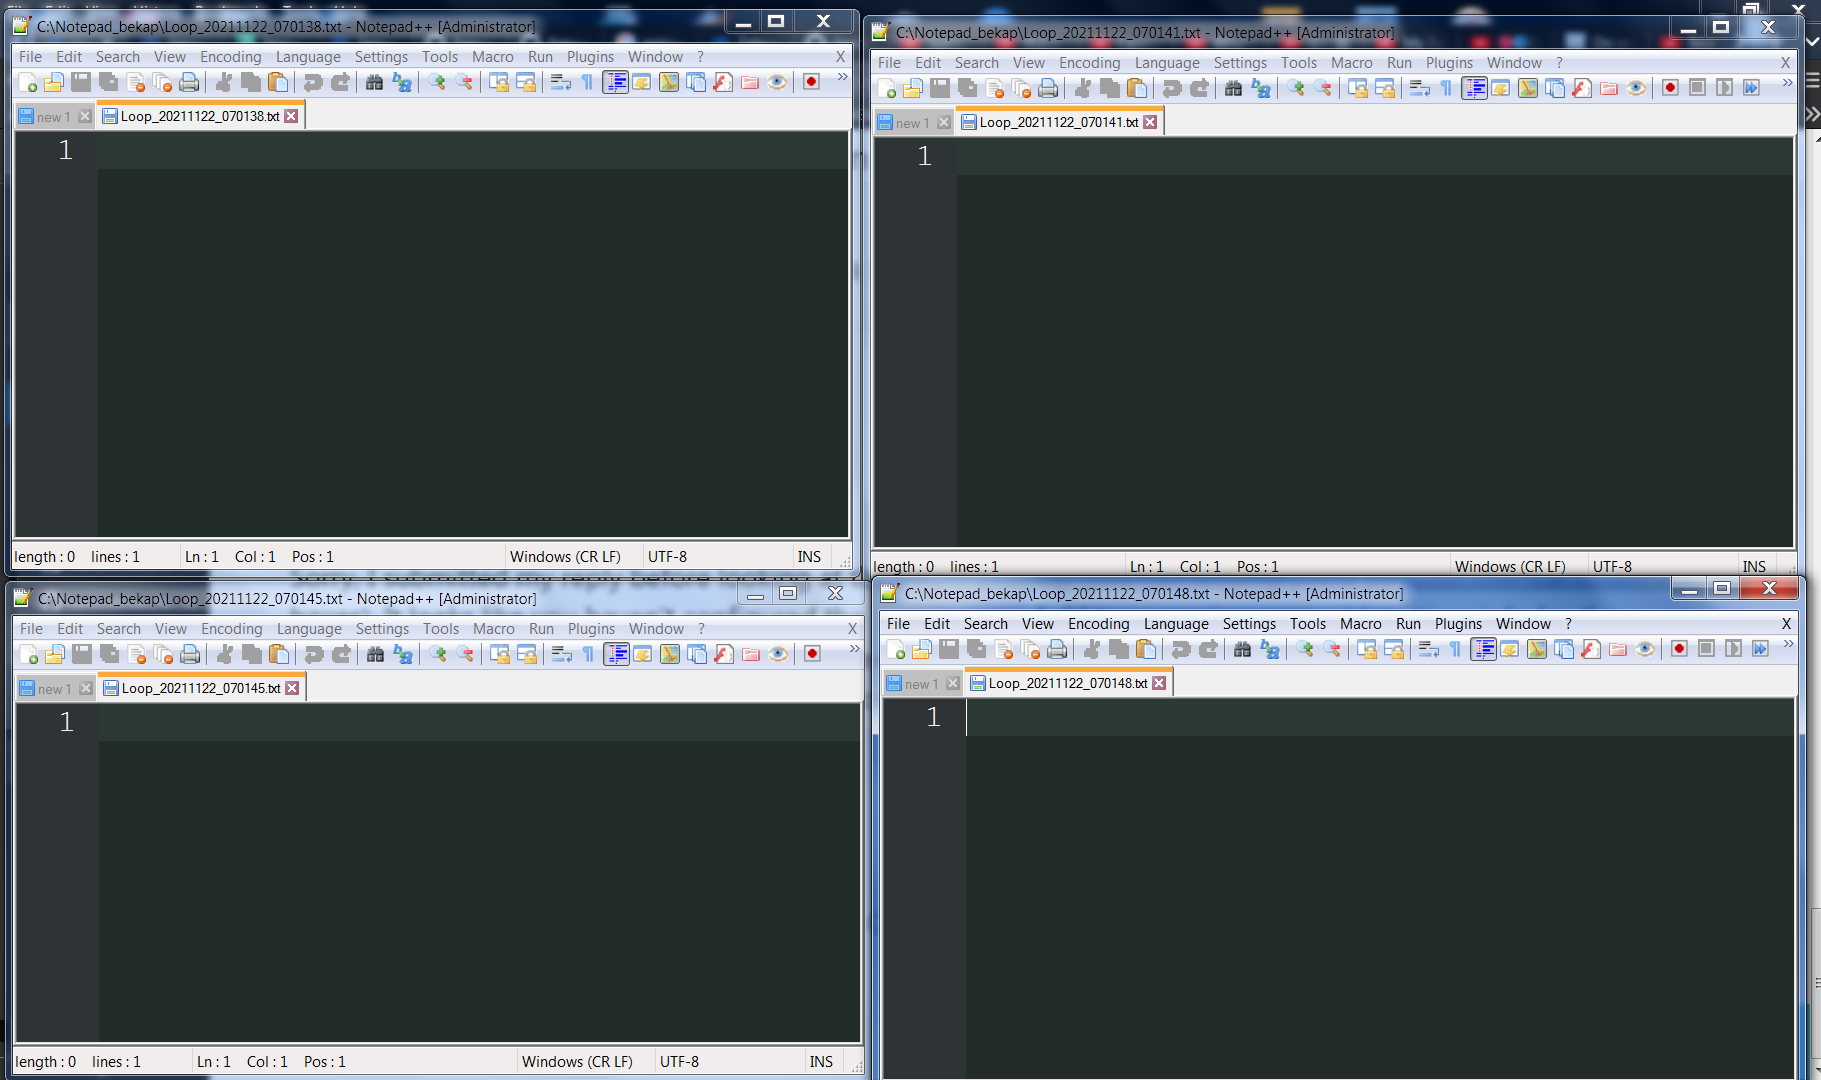The image size is (1821, 1080).
Task: Open Search menu in the 070141 window
Action: pos(976,63)
